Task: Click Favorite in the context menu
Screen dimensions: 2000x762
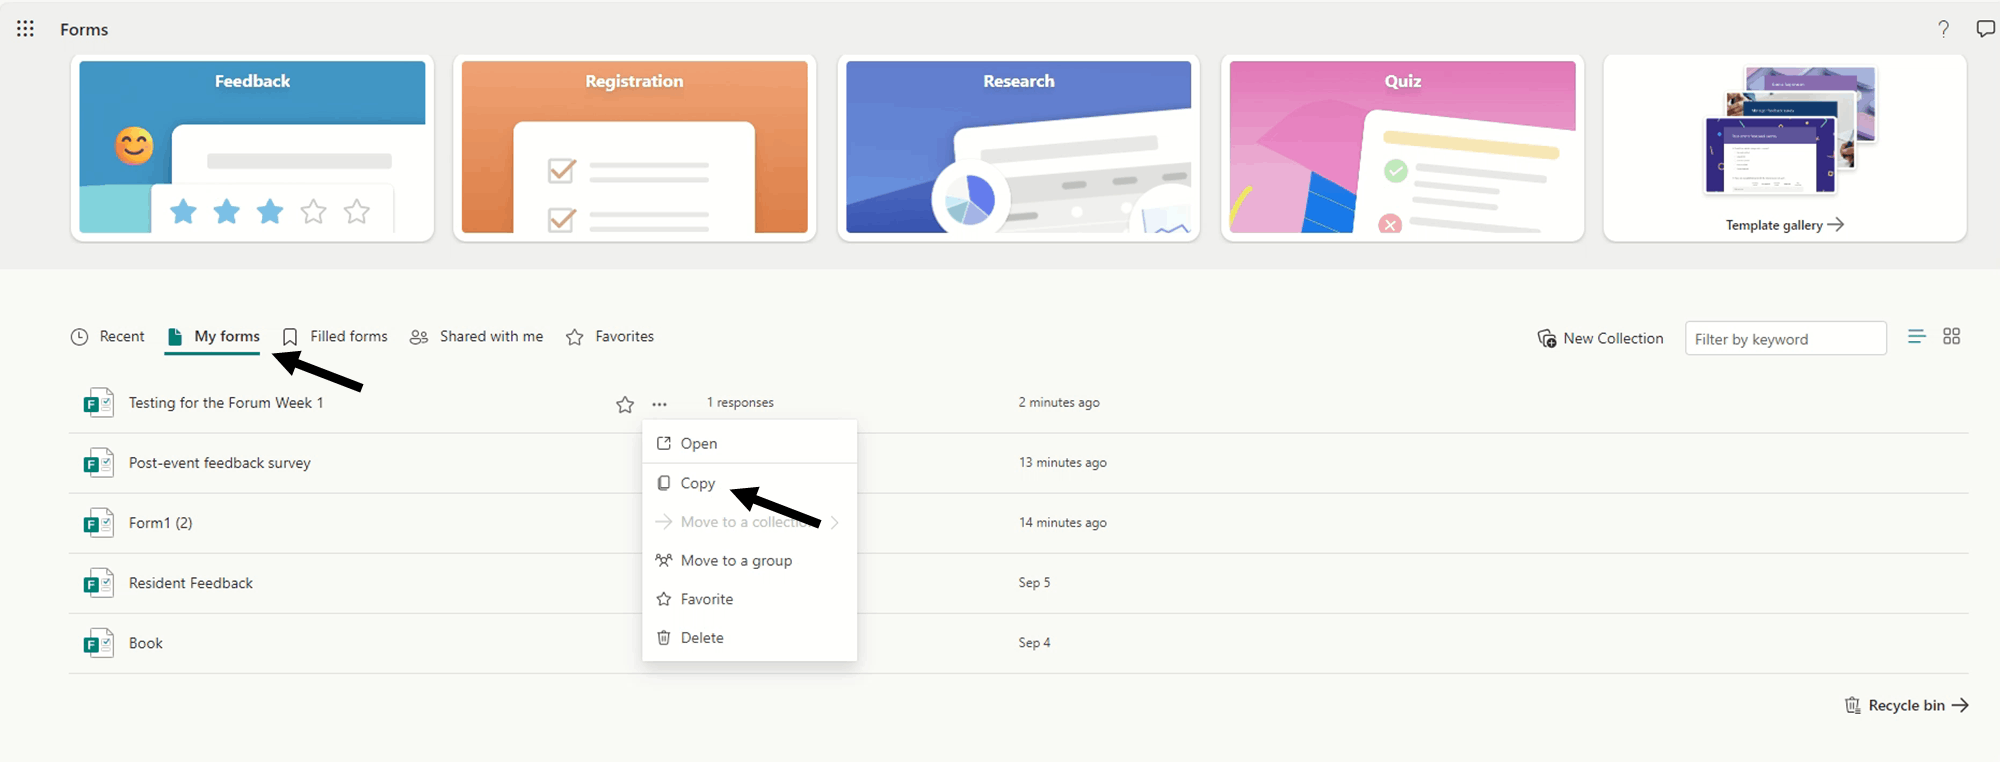Action: (x=749, y=599)
